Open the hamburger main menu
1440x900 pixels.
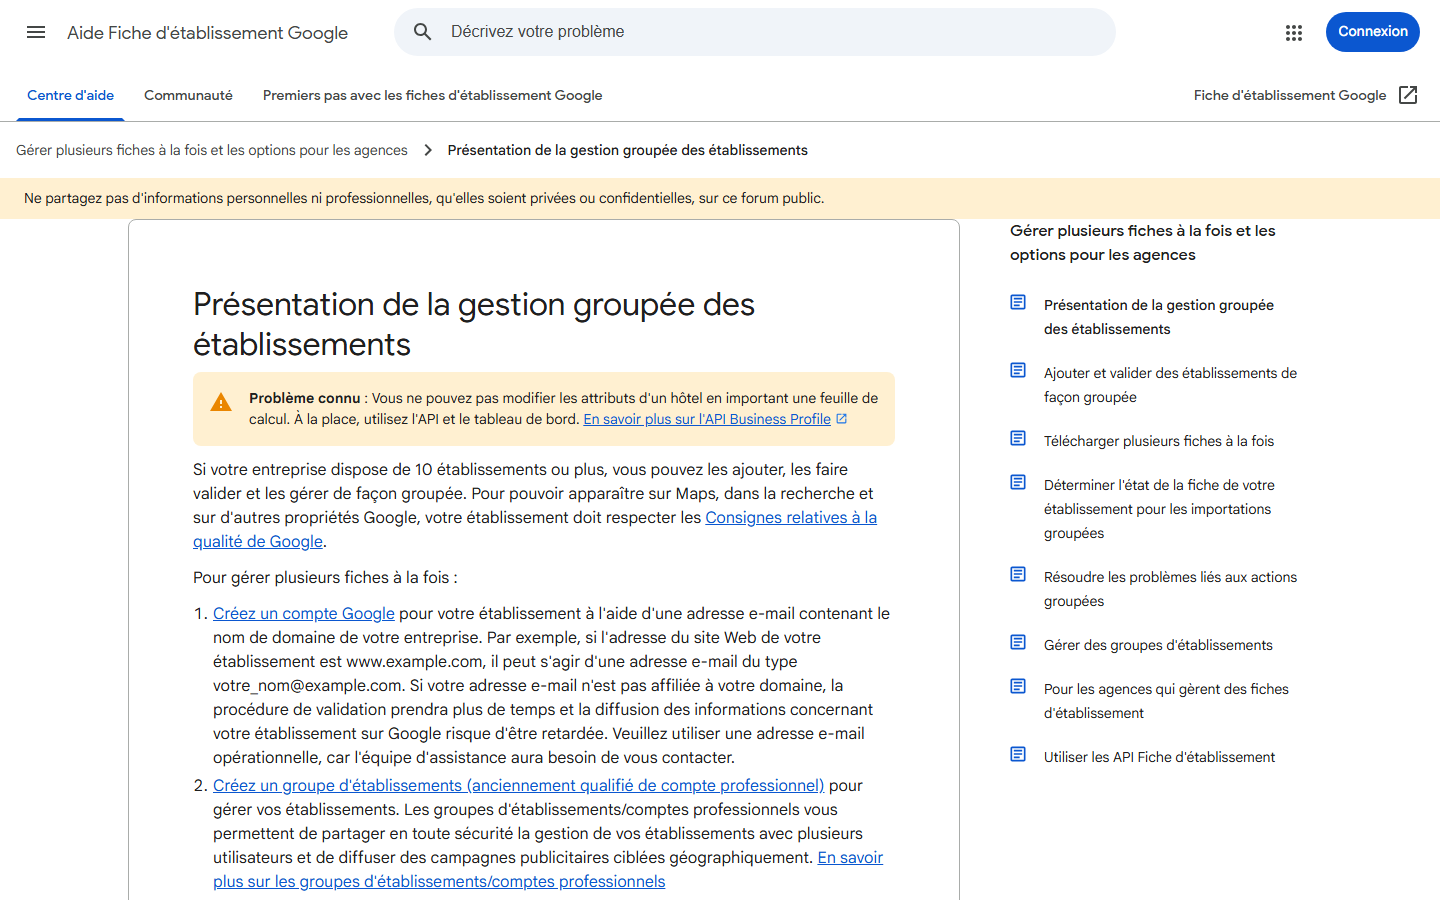pyautogui.click(x=36, y=32)
